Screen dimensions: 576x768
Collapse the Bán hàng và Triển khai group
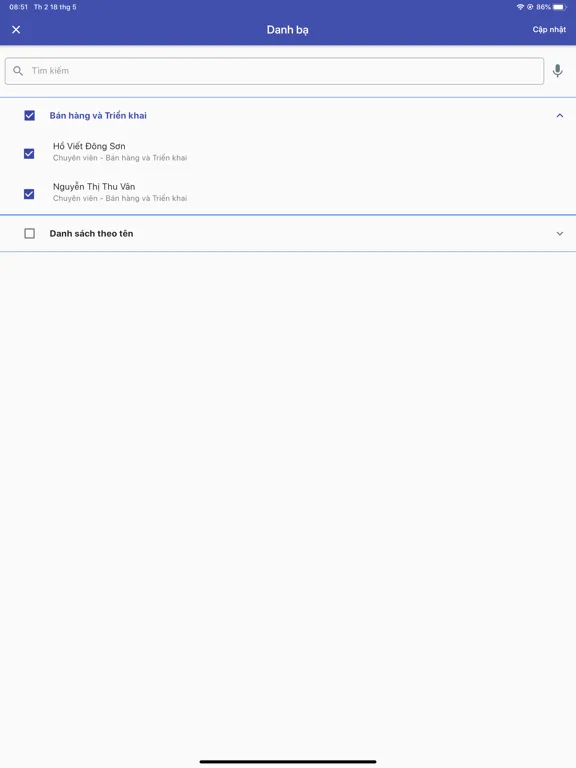coord(560,116)
